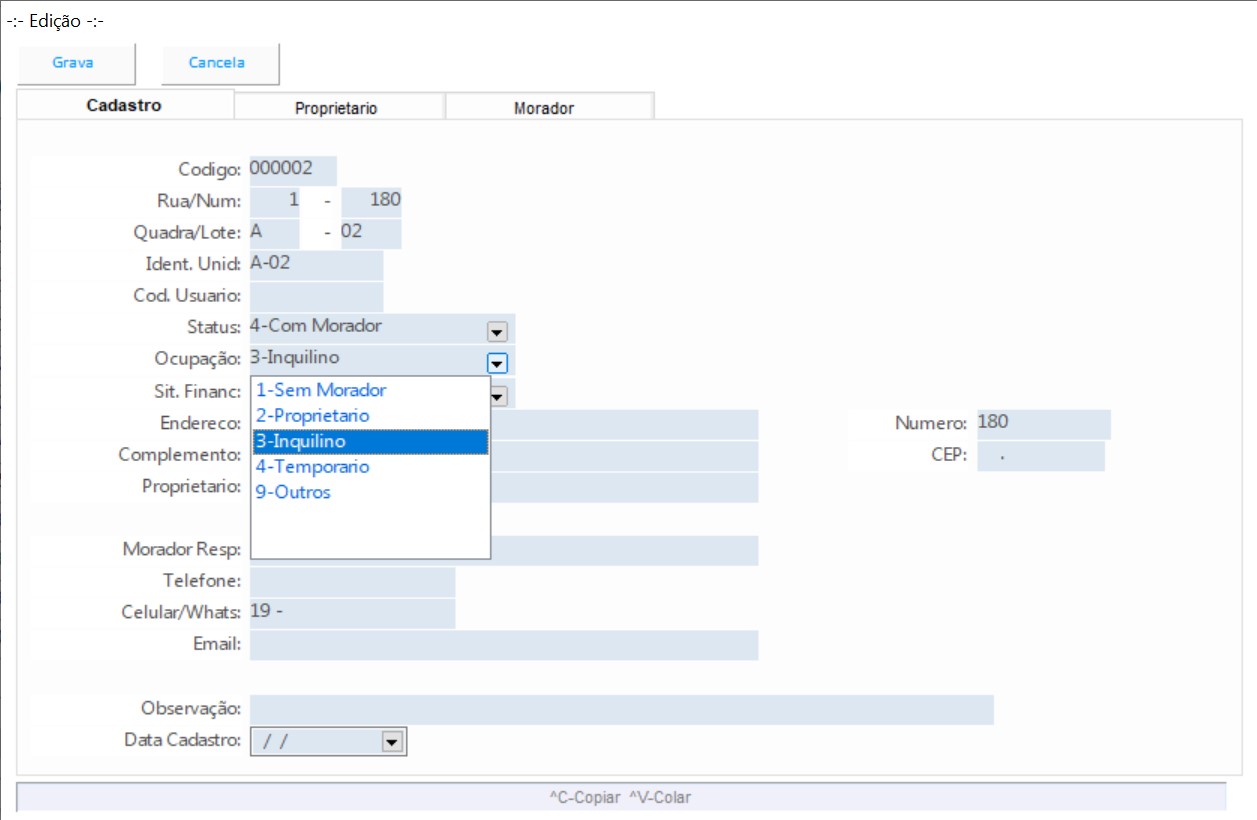1257x820 pixels.
Task: Focus the Email input field
Action: 503,645
